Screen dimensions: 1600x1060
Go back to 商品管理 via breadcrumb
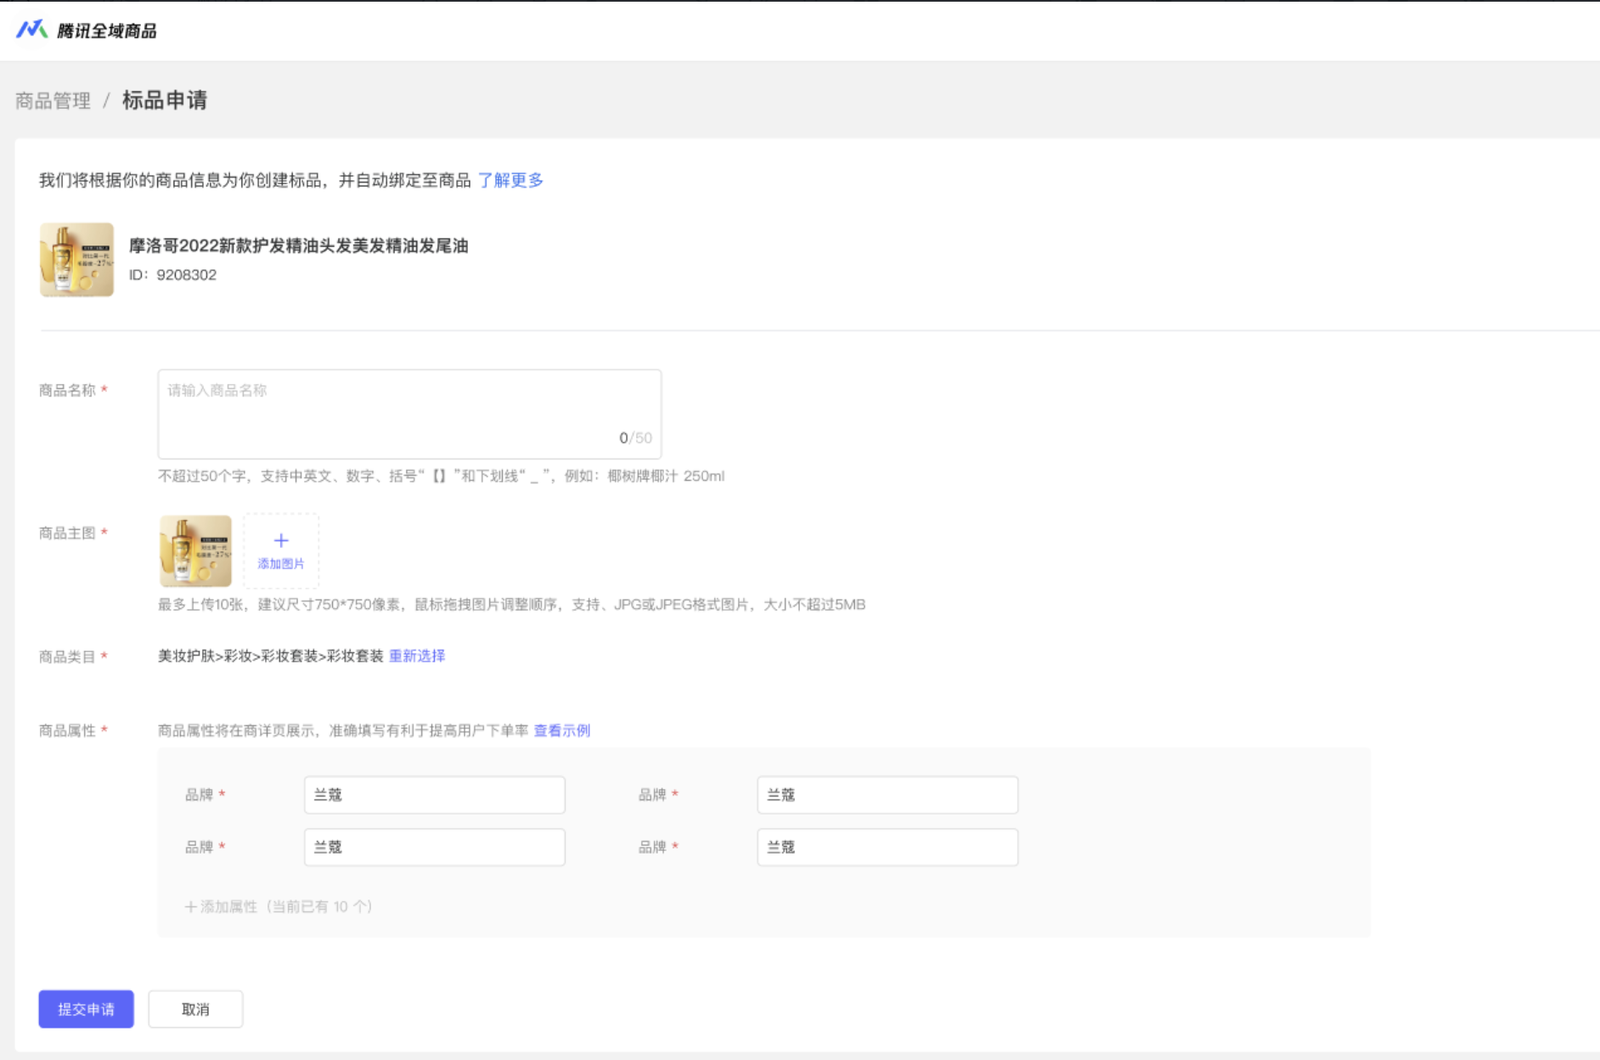[x=53, y=101]
